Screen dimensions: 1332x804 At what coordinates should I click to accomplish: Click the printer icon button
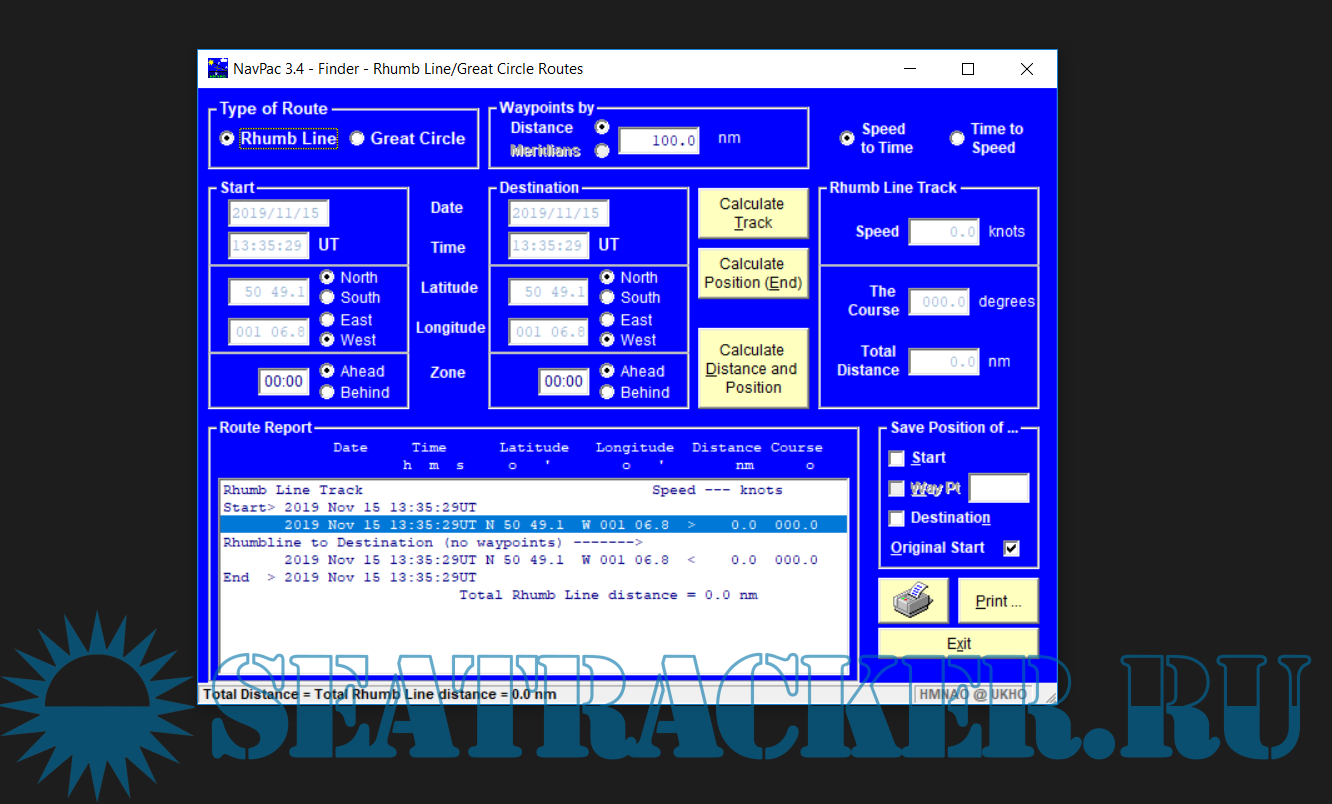point(913,601)
